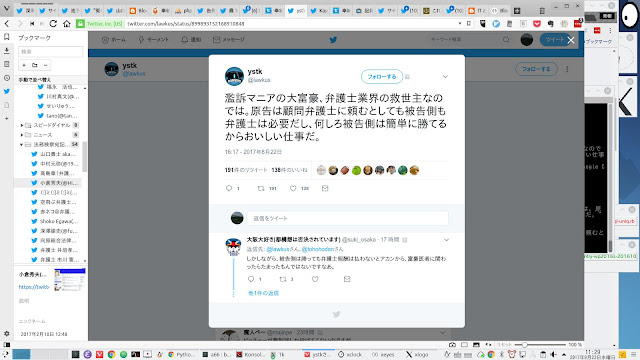Capture page with status bar camera icon
The width and height of the screenshot is (640, 360).
452,344
